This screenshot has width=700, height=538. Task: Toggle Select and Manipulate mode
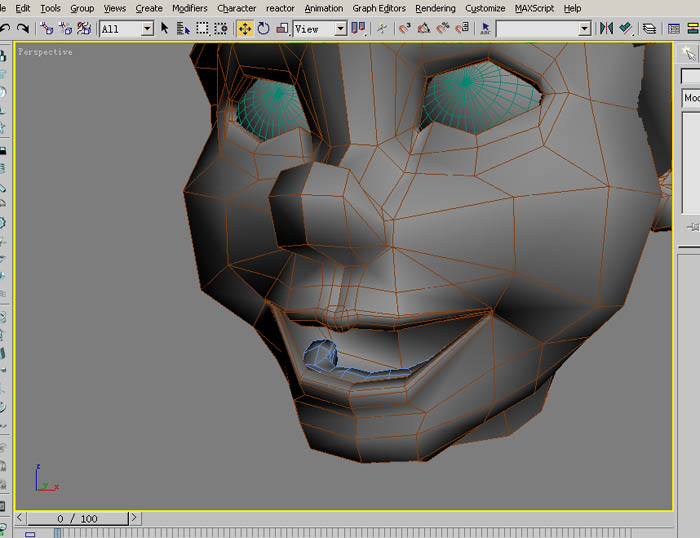[382, 29]
